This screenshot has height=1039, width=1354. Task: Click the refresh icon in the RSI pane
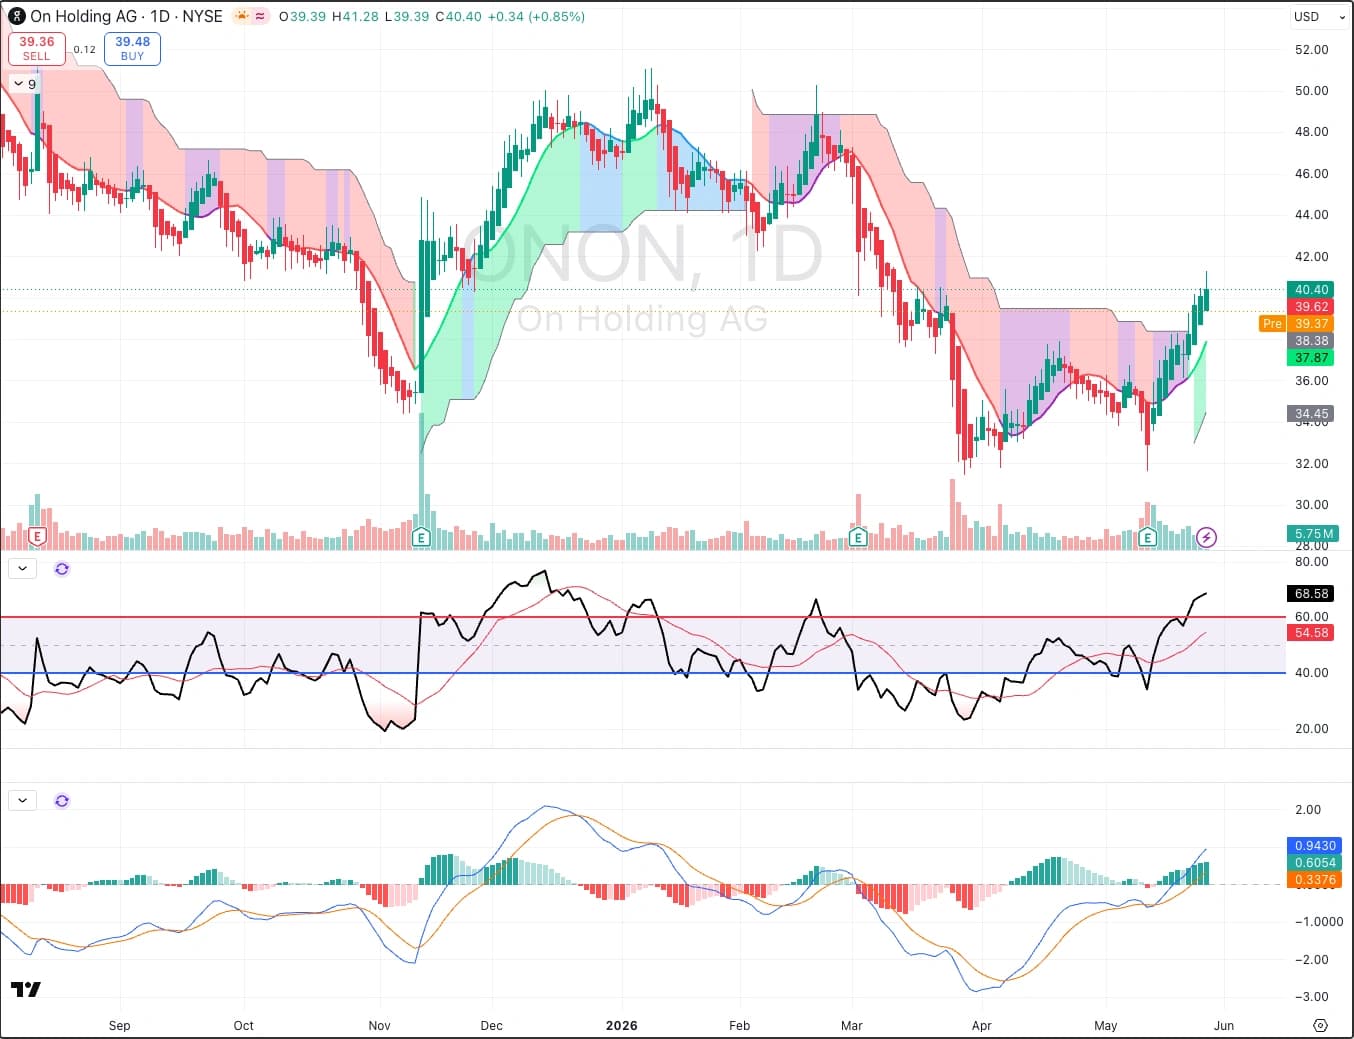tap(62, 569)
